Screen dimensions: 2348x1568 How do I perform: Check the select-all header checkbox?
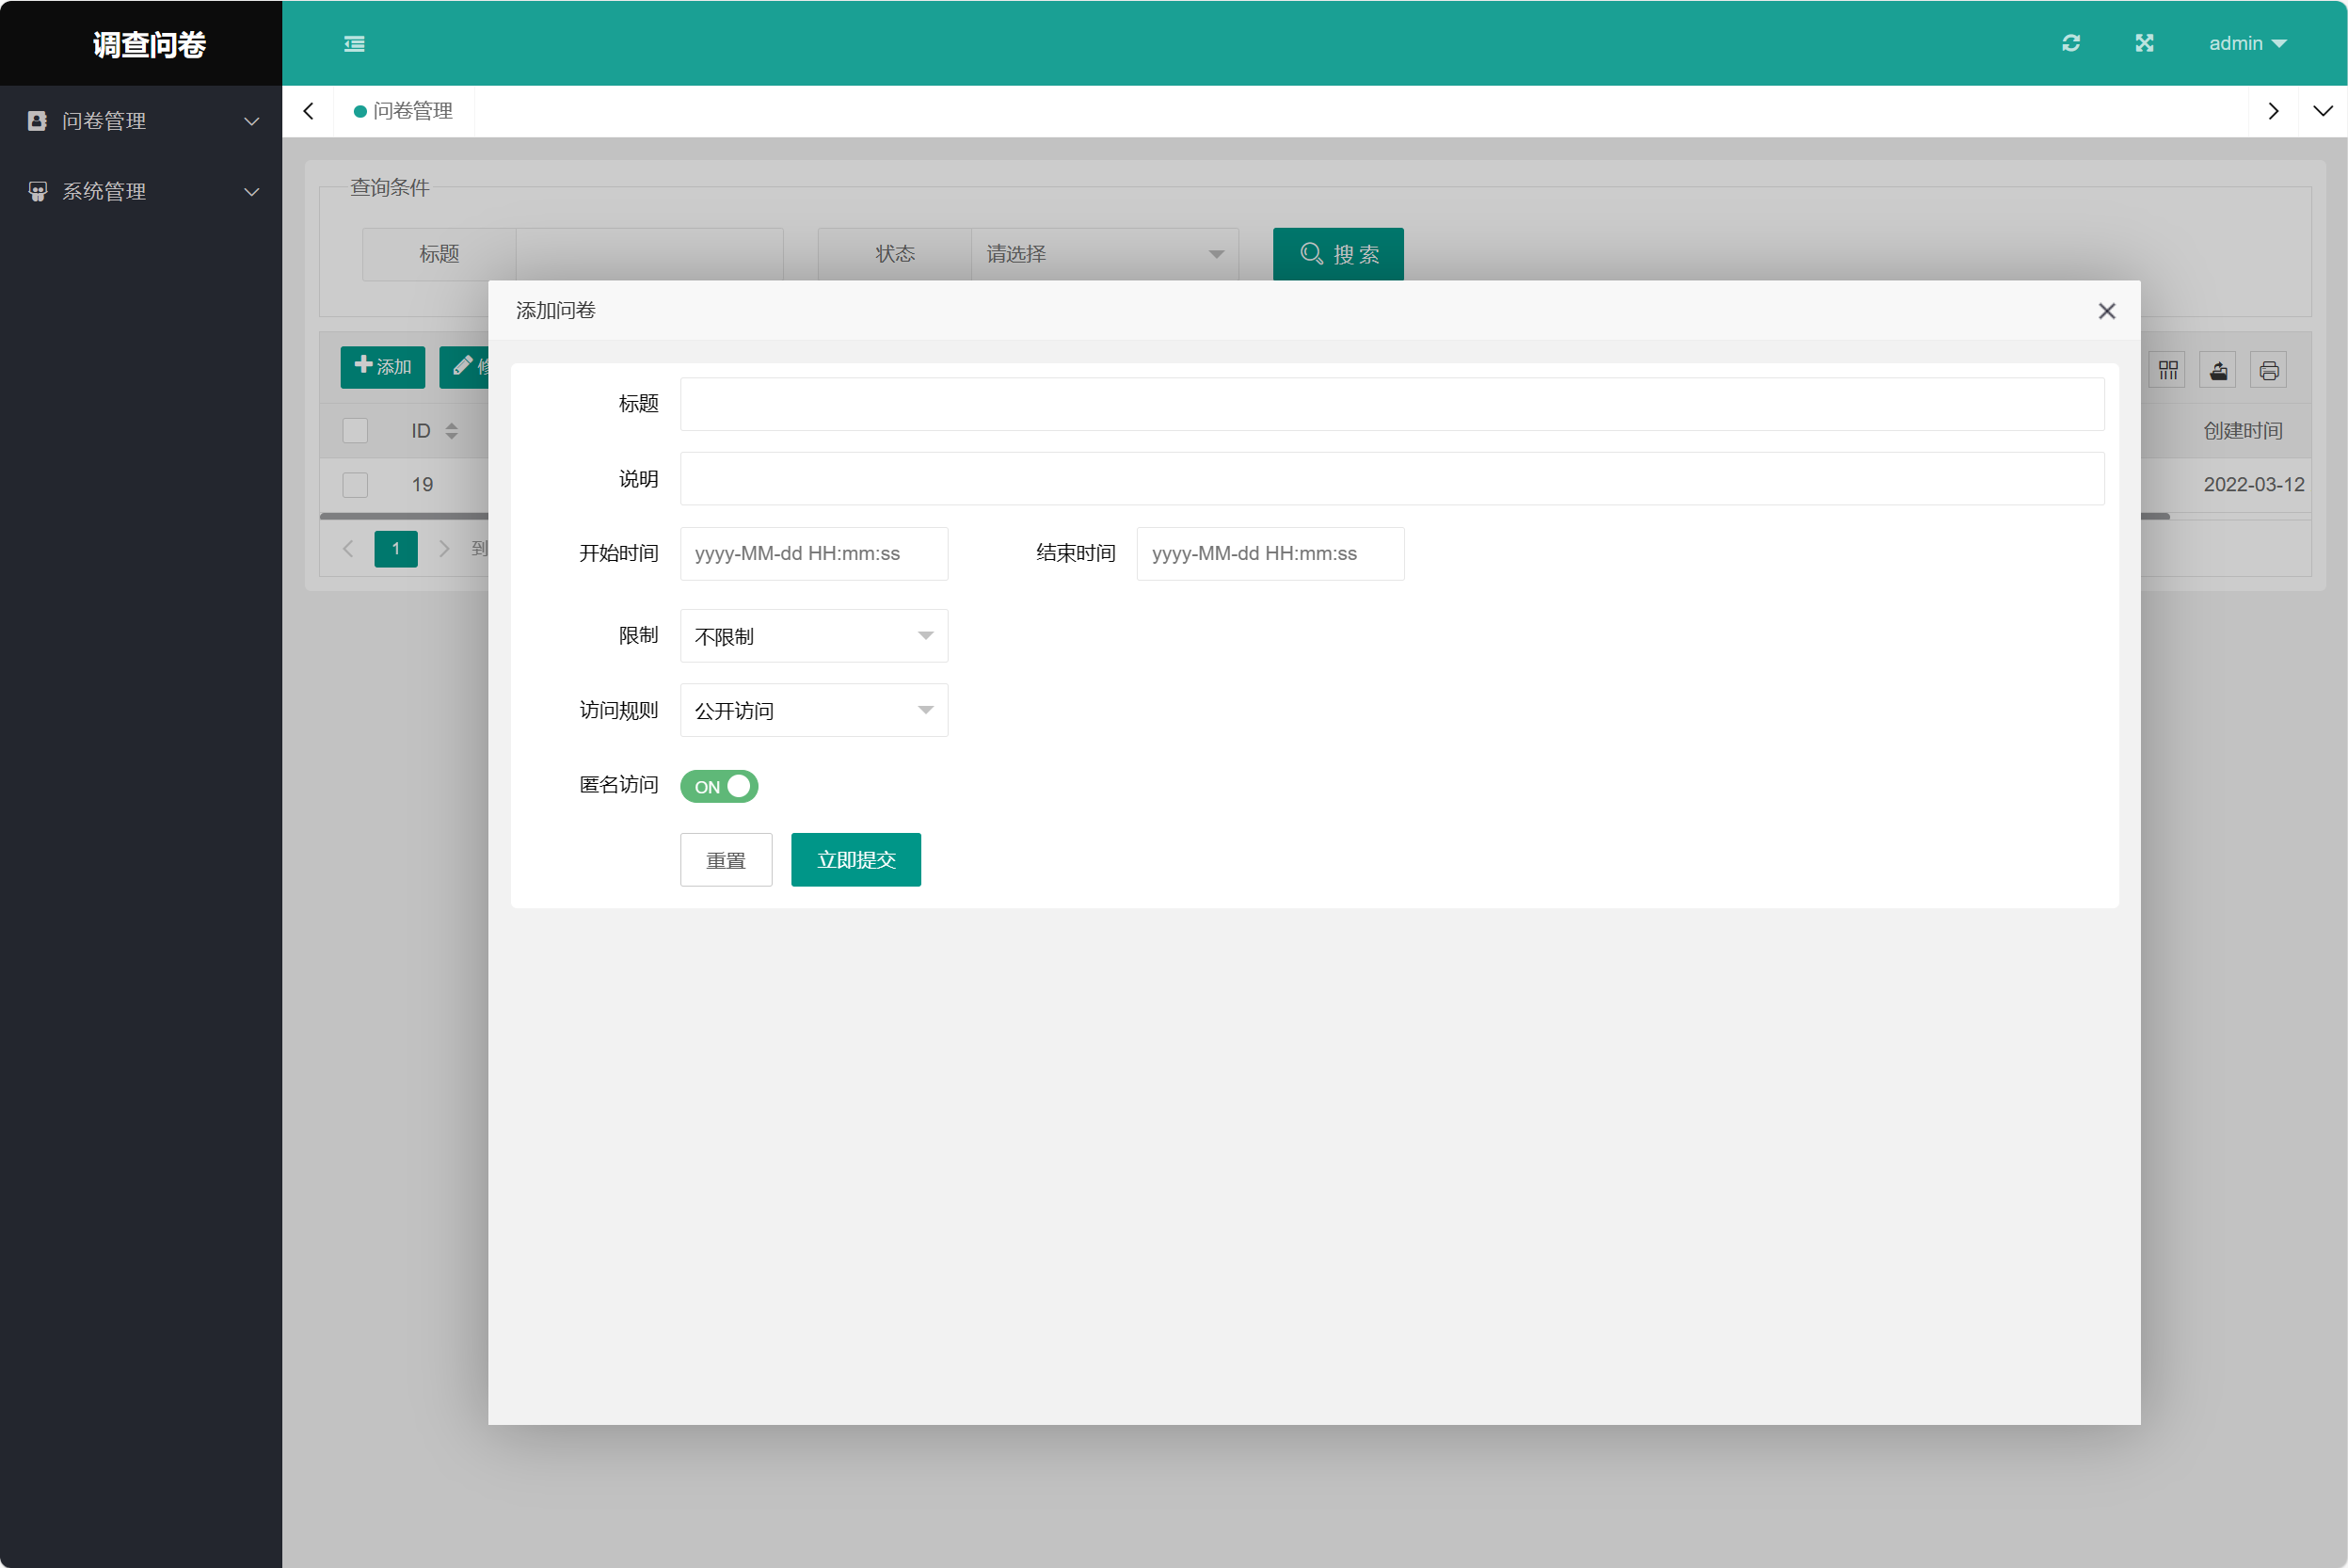coord(355,431)
